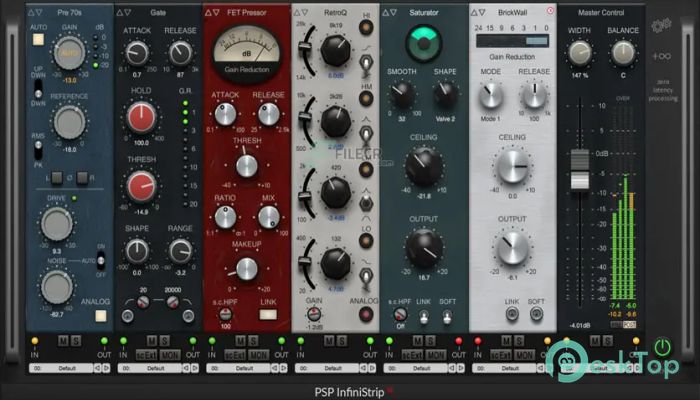
Task: Open module selector arrows in RetroQ header
Action: coord(301,12)
